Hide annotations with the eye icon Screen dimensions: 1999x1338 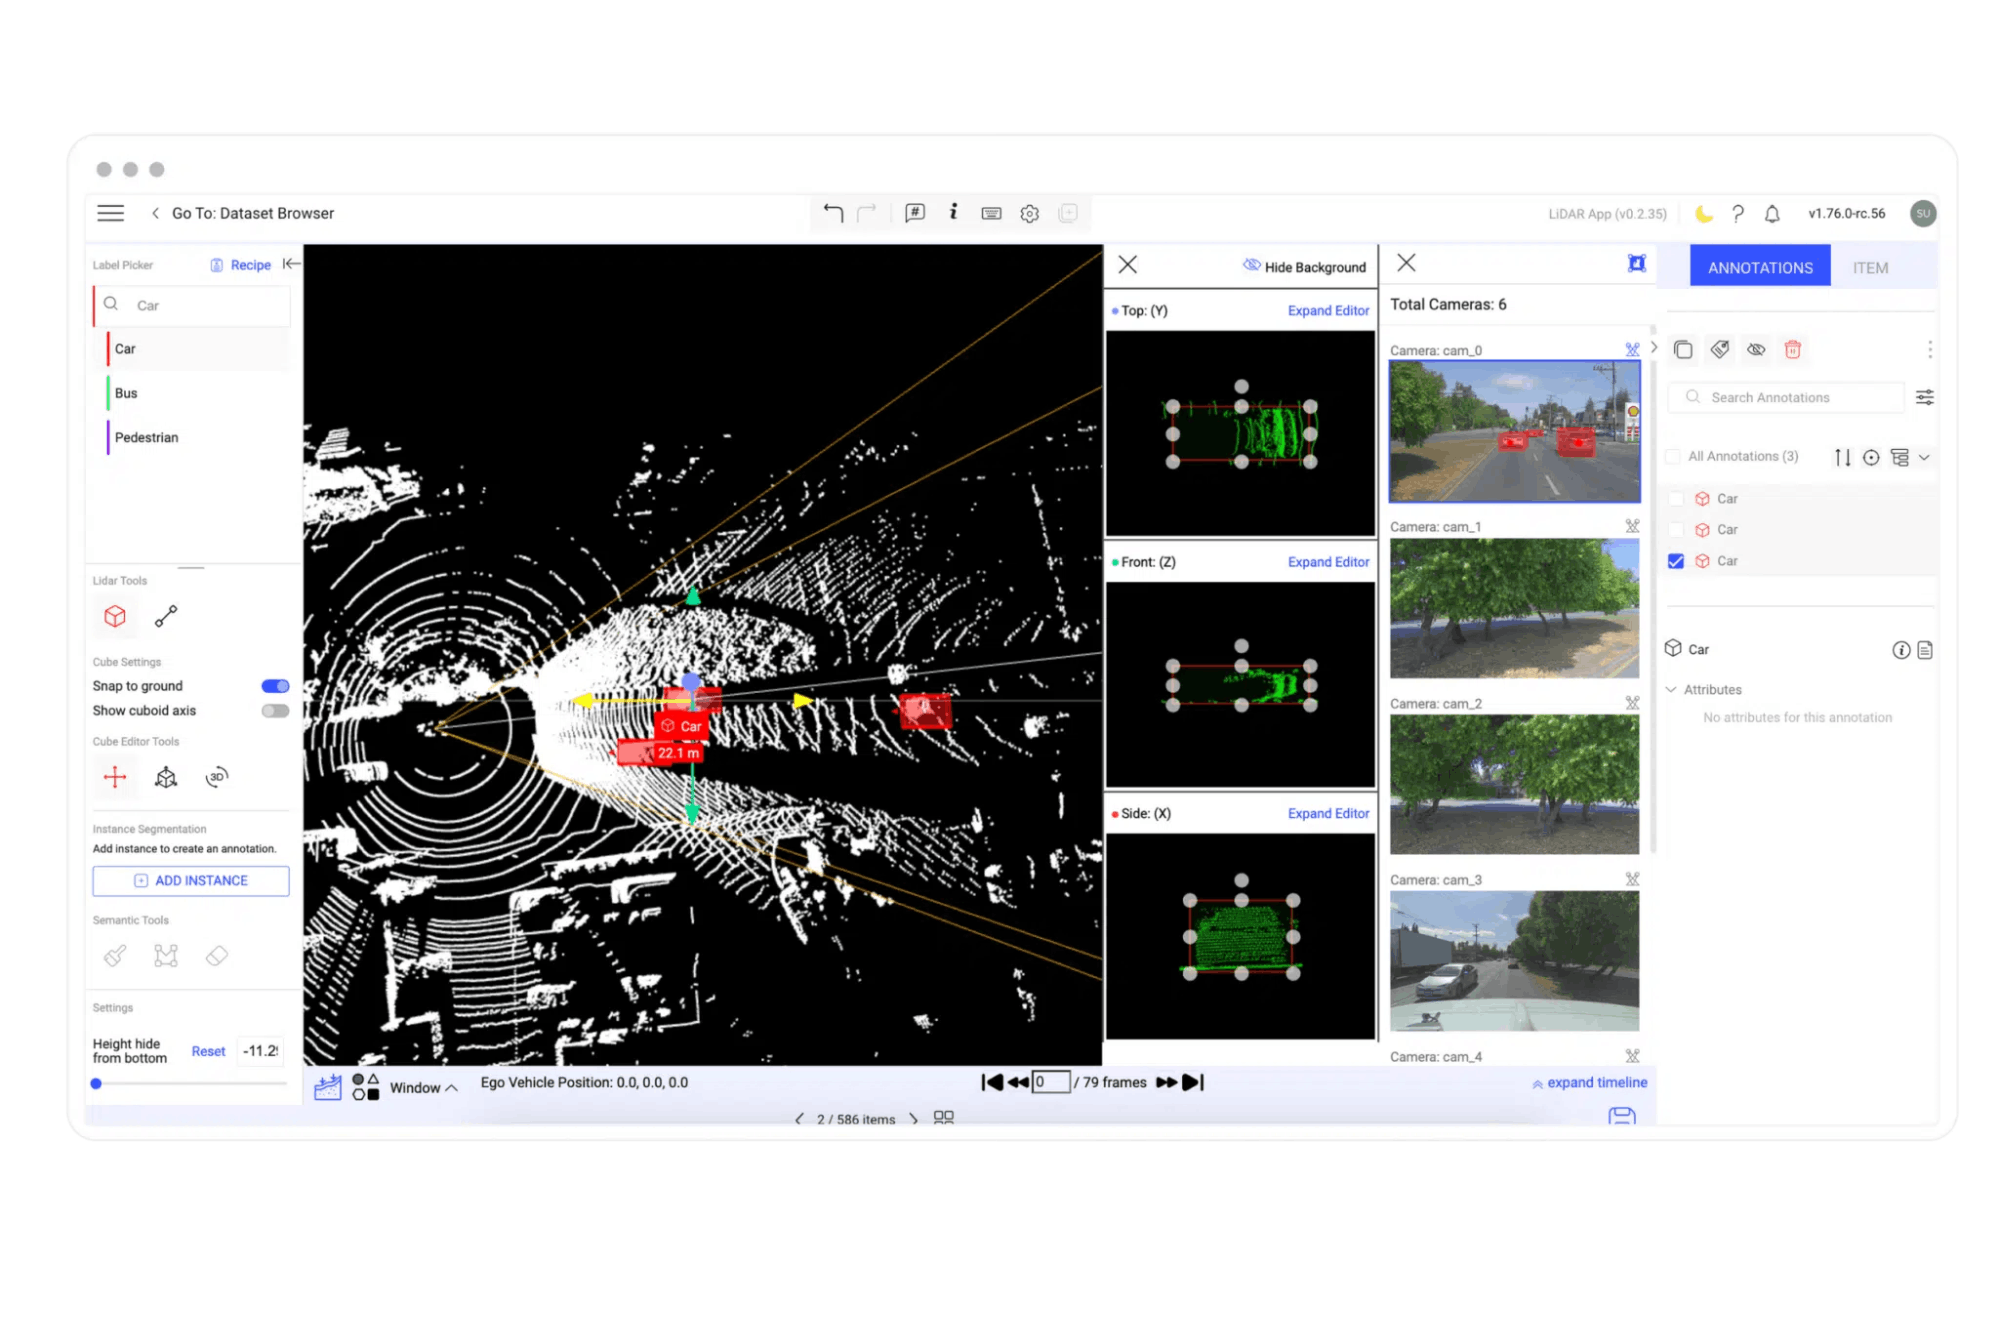coord(1756,349)
